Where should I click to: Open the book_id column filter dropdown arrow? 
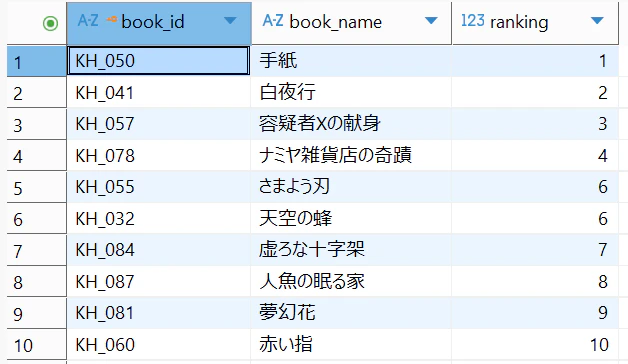click(x=230, y=20)
